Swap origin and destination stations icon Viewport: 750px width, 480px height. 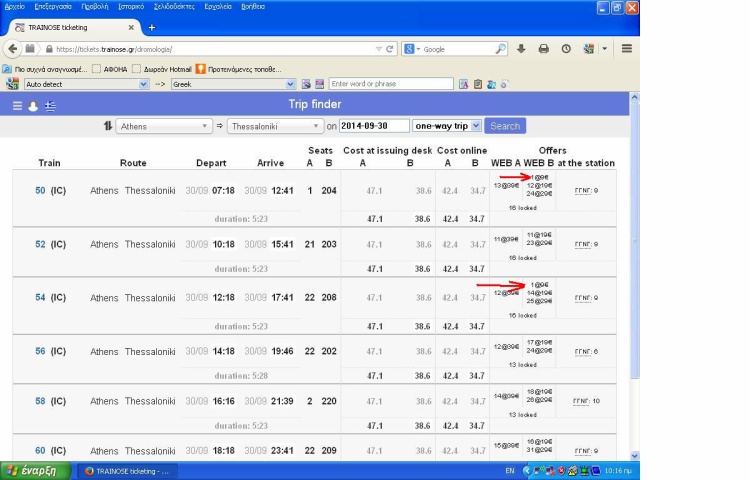108,126
